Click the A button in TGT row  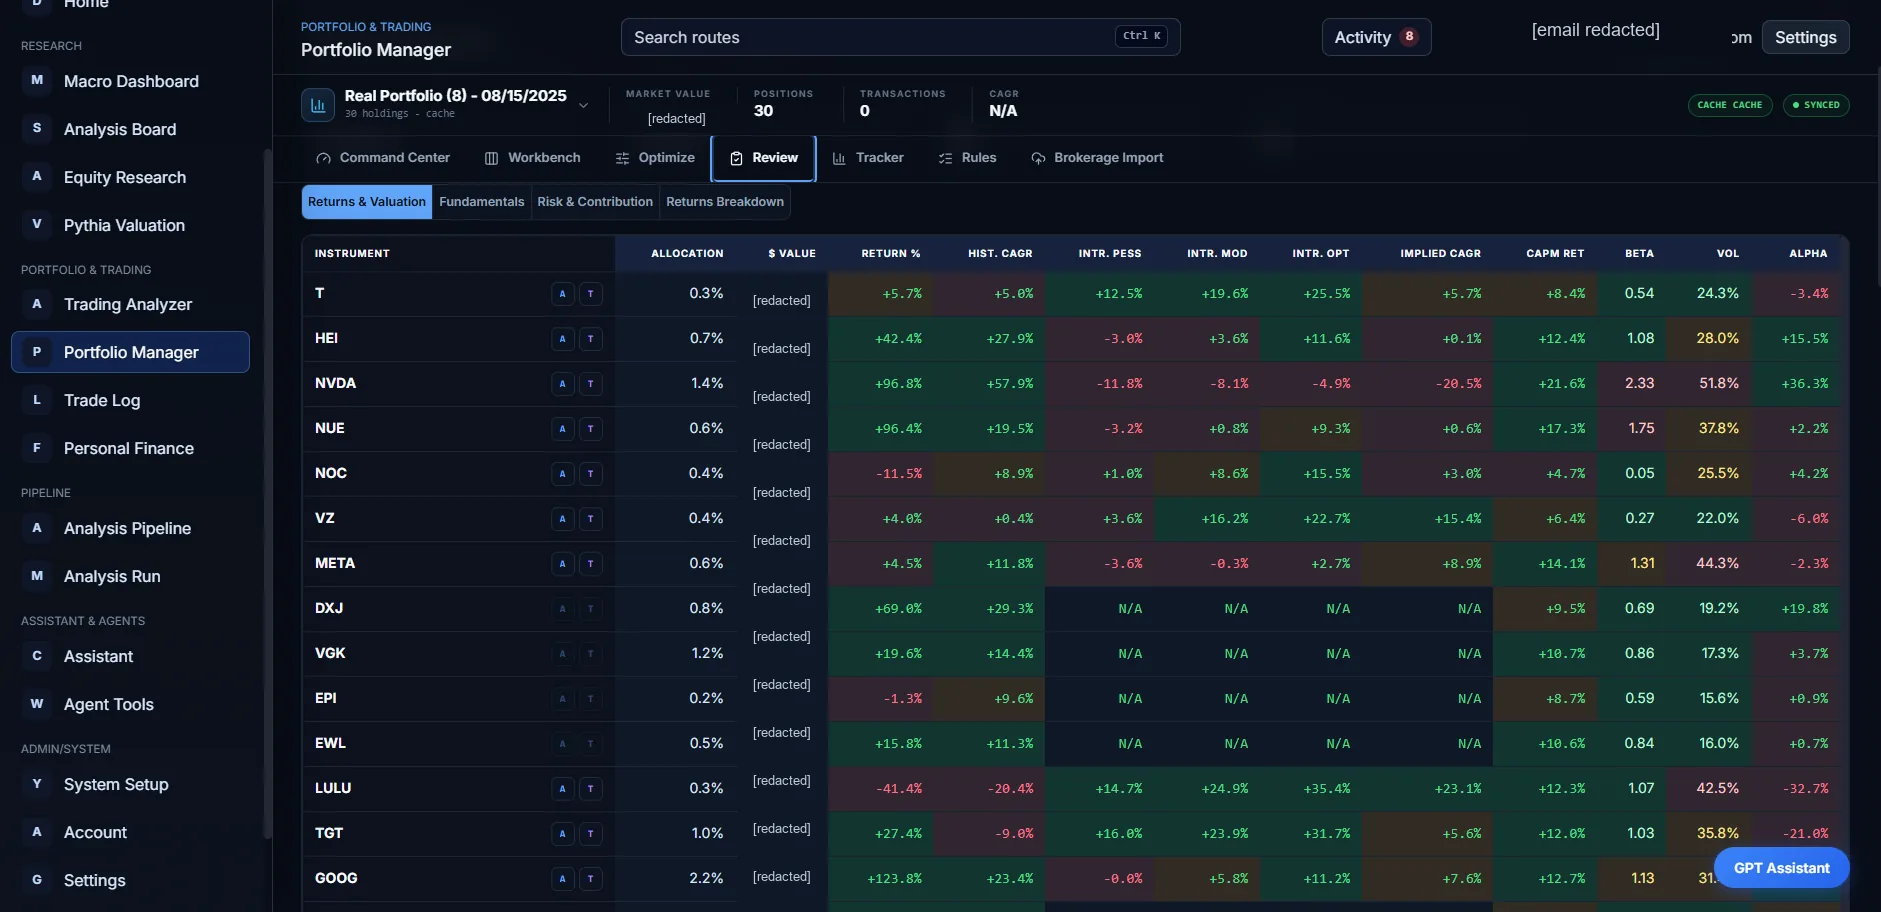pos(562,834)
